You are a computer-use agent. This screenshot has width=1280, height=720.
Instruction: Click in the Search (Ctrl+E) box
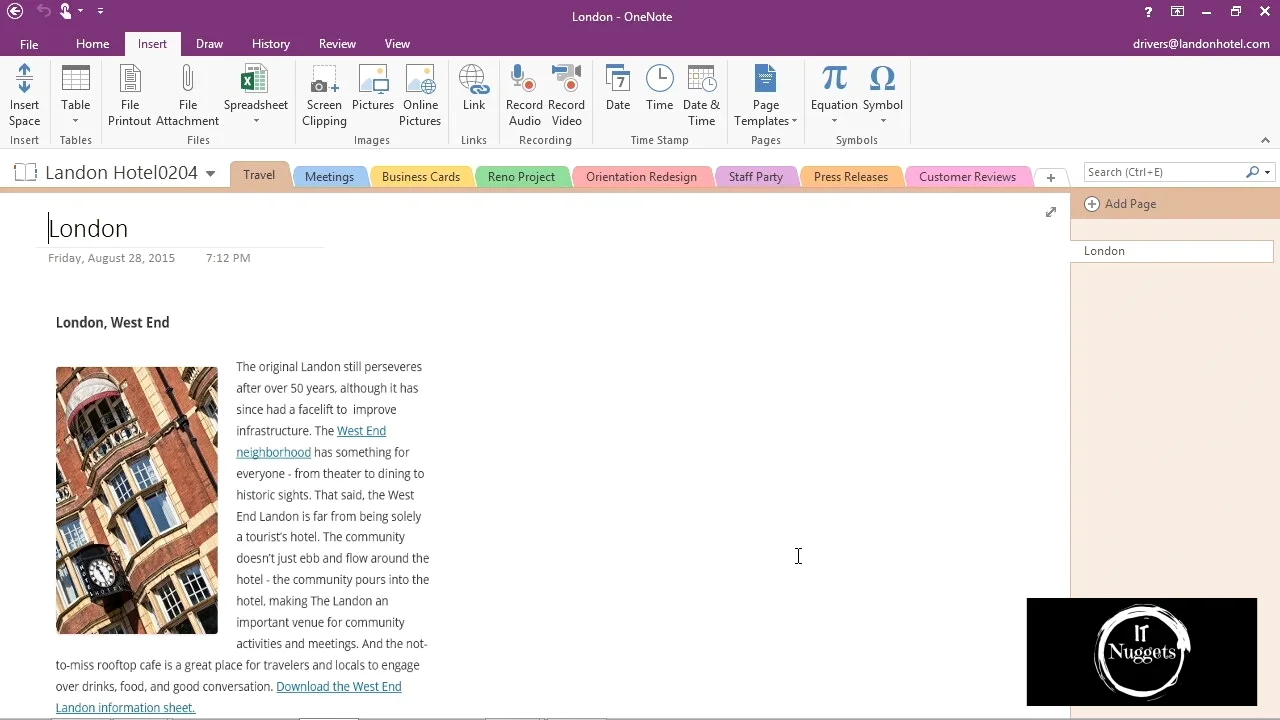tap(1164, 173)
